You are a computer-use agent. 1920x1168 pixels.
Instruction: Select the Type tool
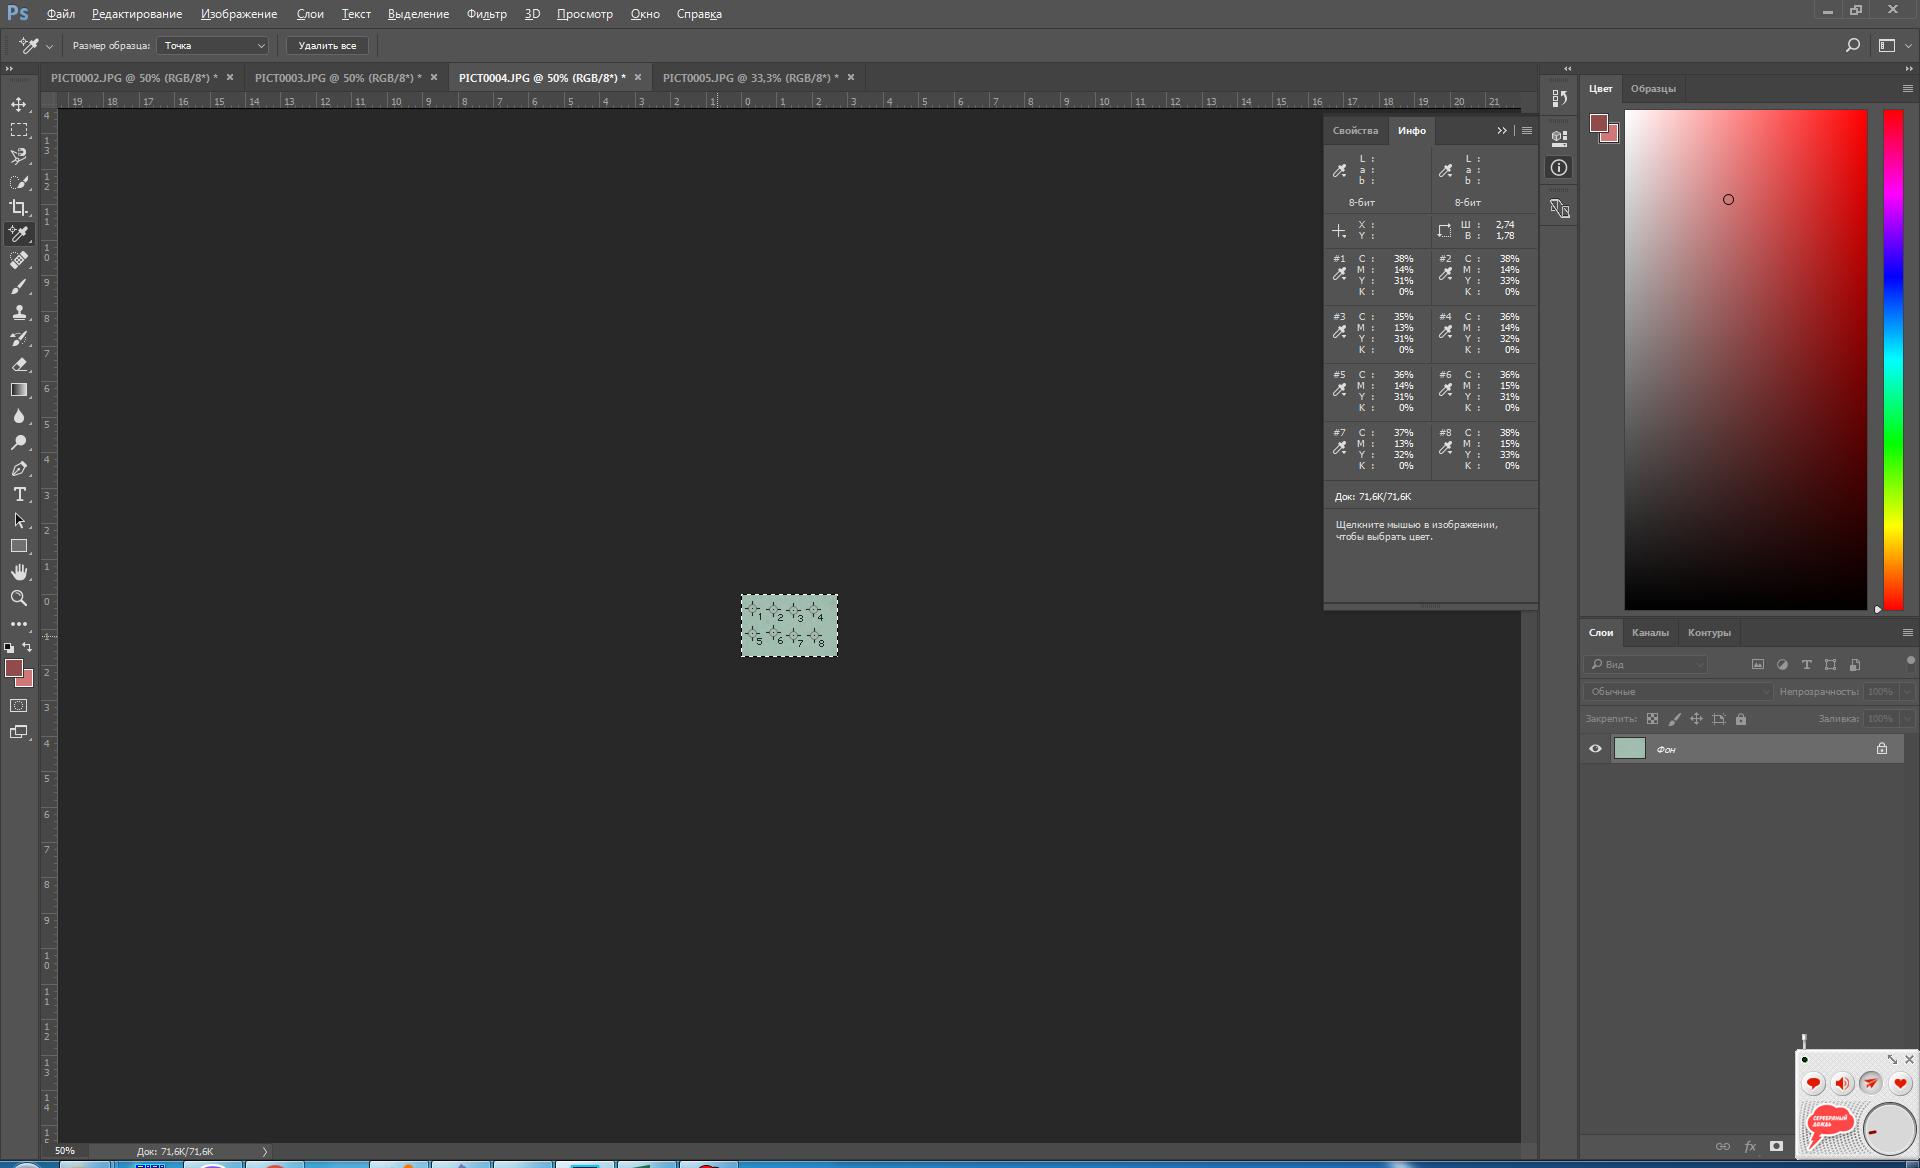pos(19,495)
